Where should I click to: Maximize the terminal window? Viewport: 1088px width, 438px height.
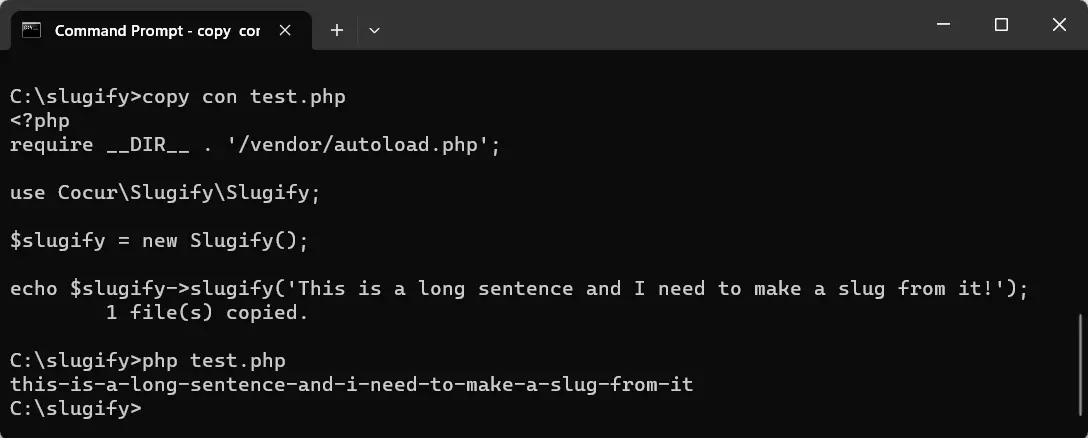coord(1001,25)
